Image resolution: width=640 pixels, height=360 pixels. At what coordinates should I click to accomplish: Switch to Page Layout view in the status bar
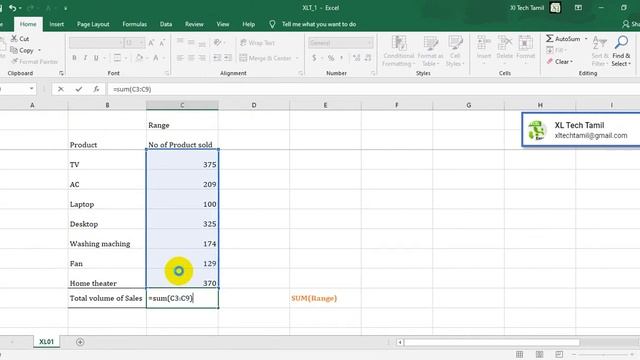coord(539,354)
